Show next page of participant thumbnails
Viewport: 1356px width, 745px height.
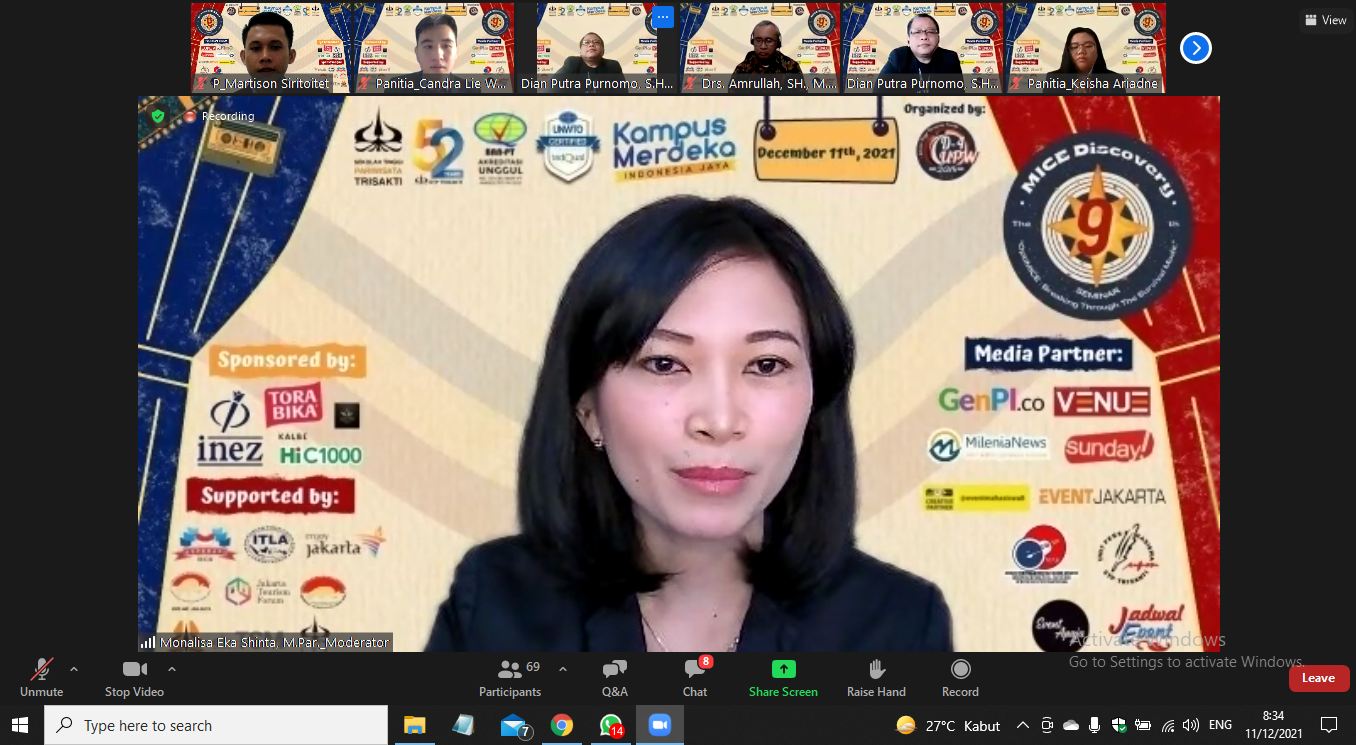click(1196, 48)
